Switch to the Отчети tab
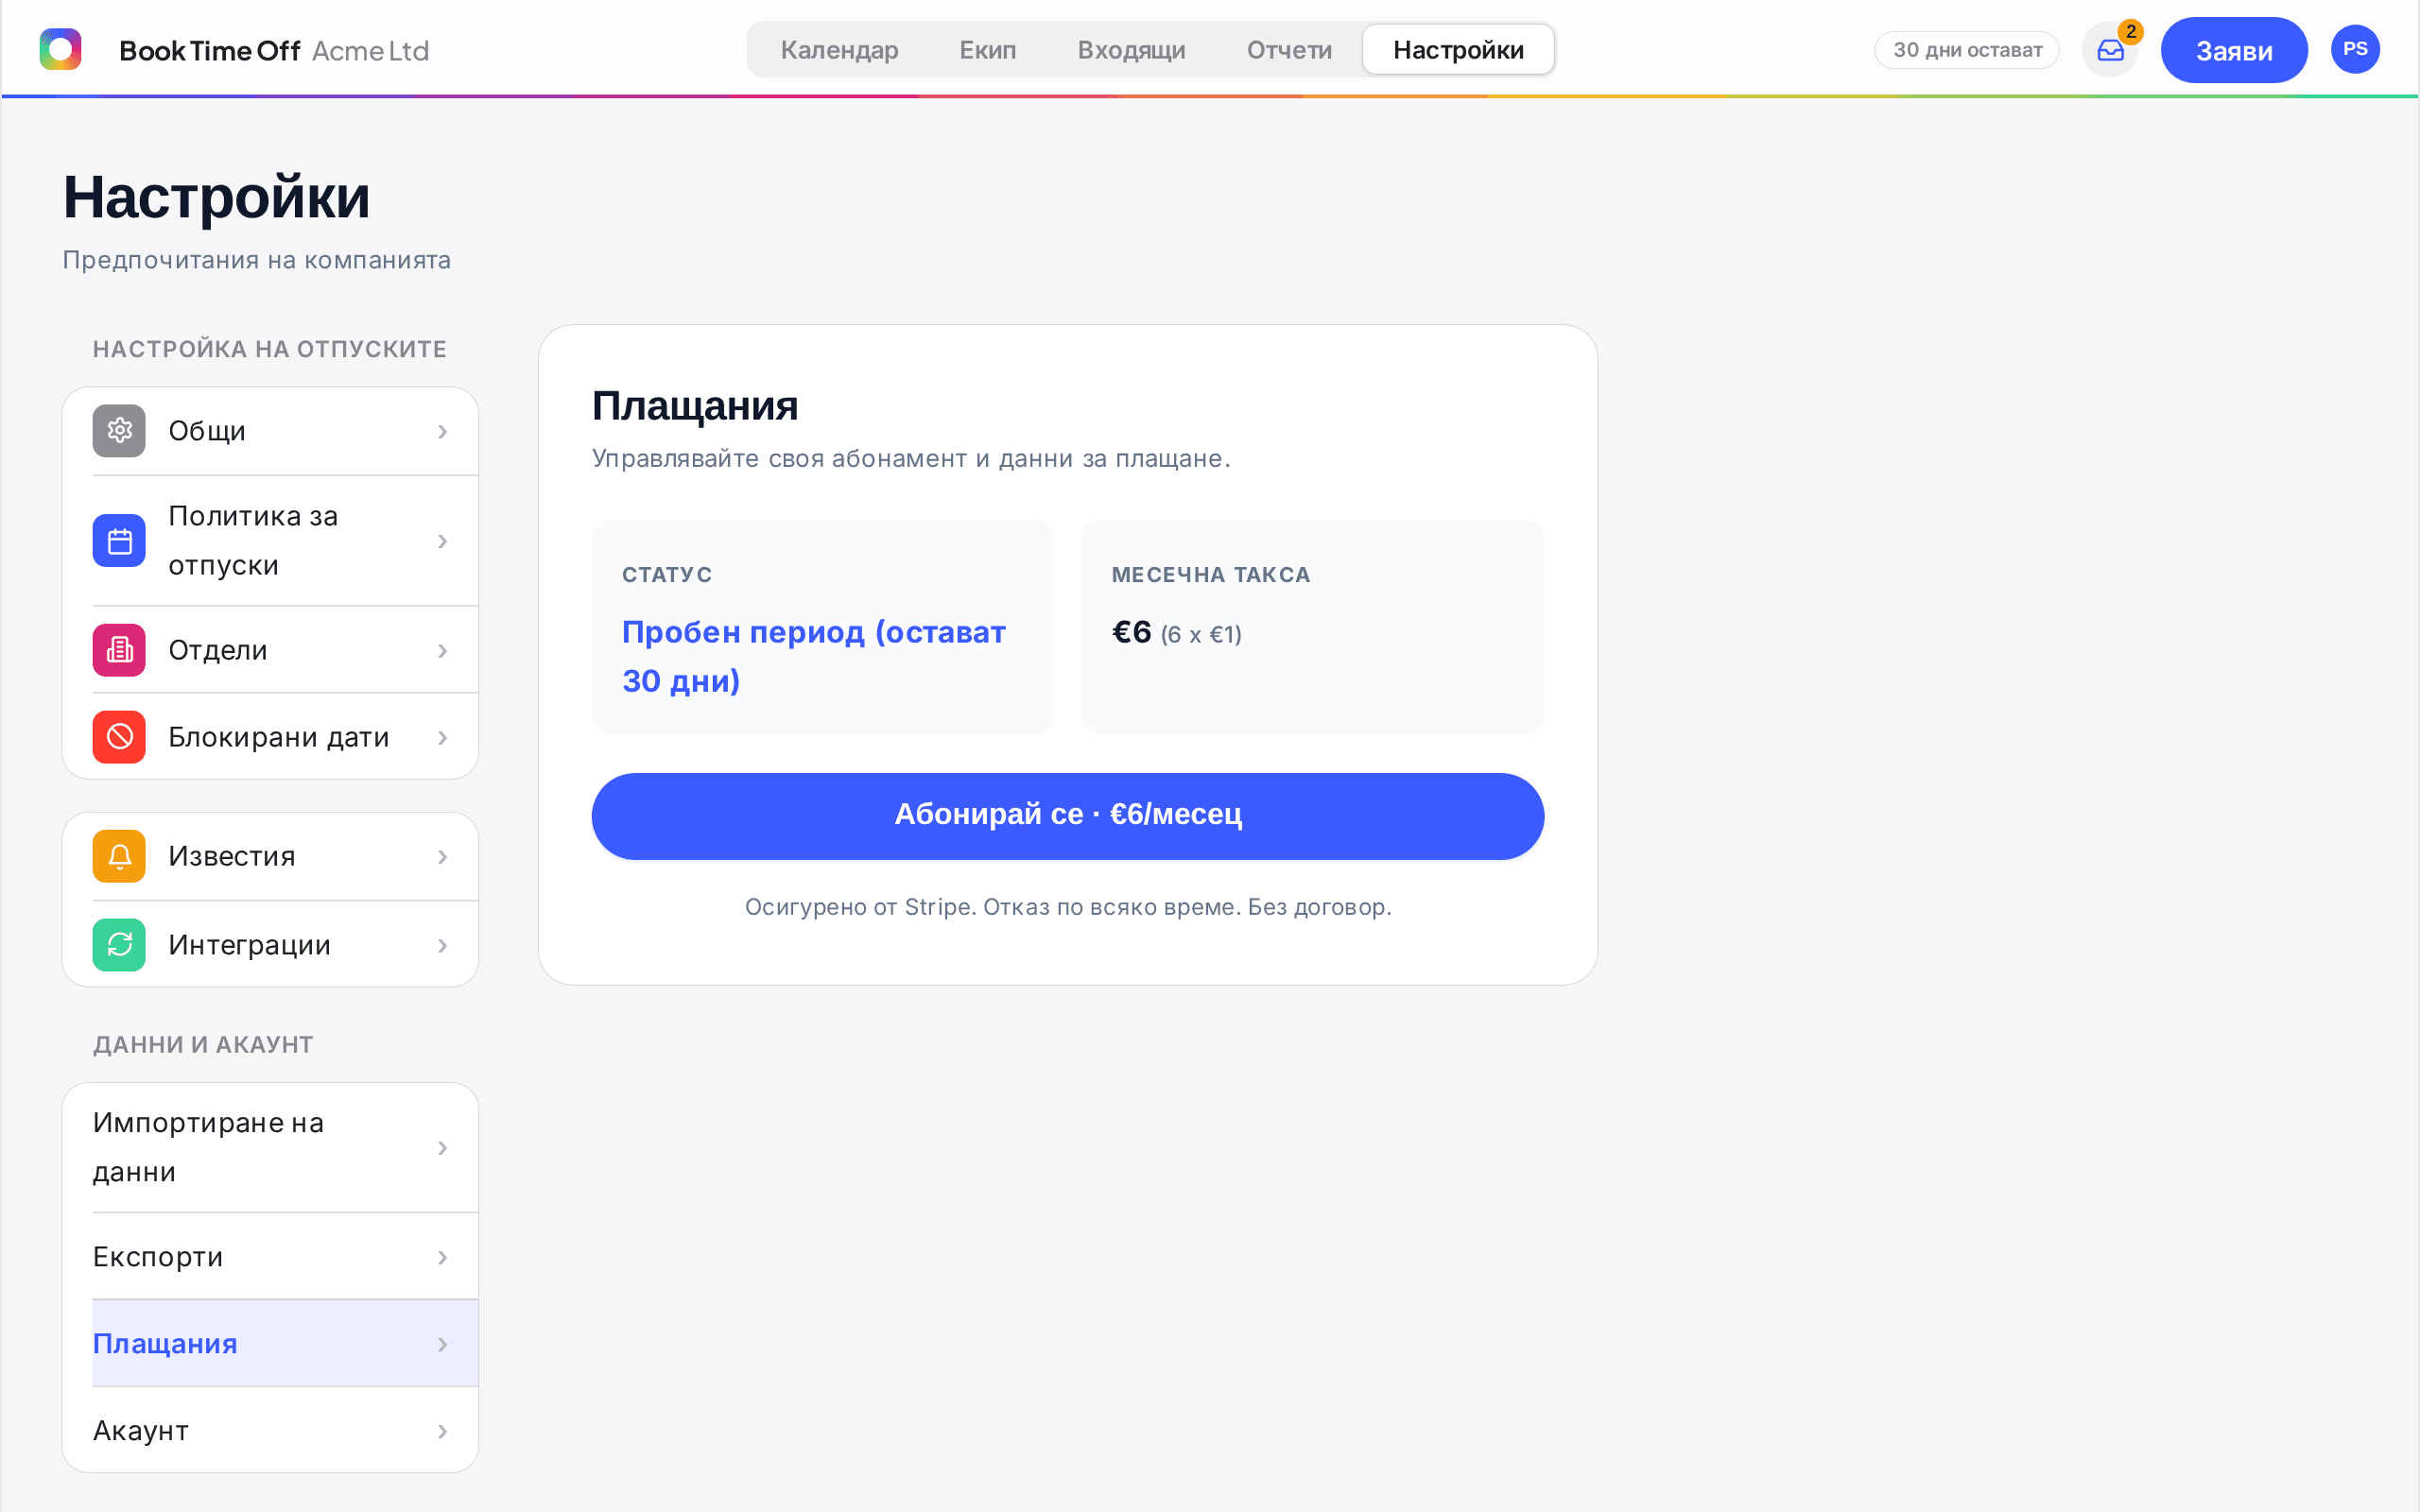The width and height of the screenshot is (2420, 1512). point(1289,50)
